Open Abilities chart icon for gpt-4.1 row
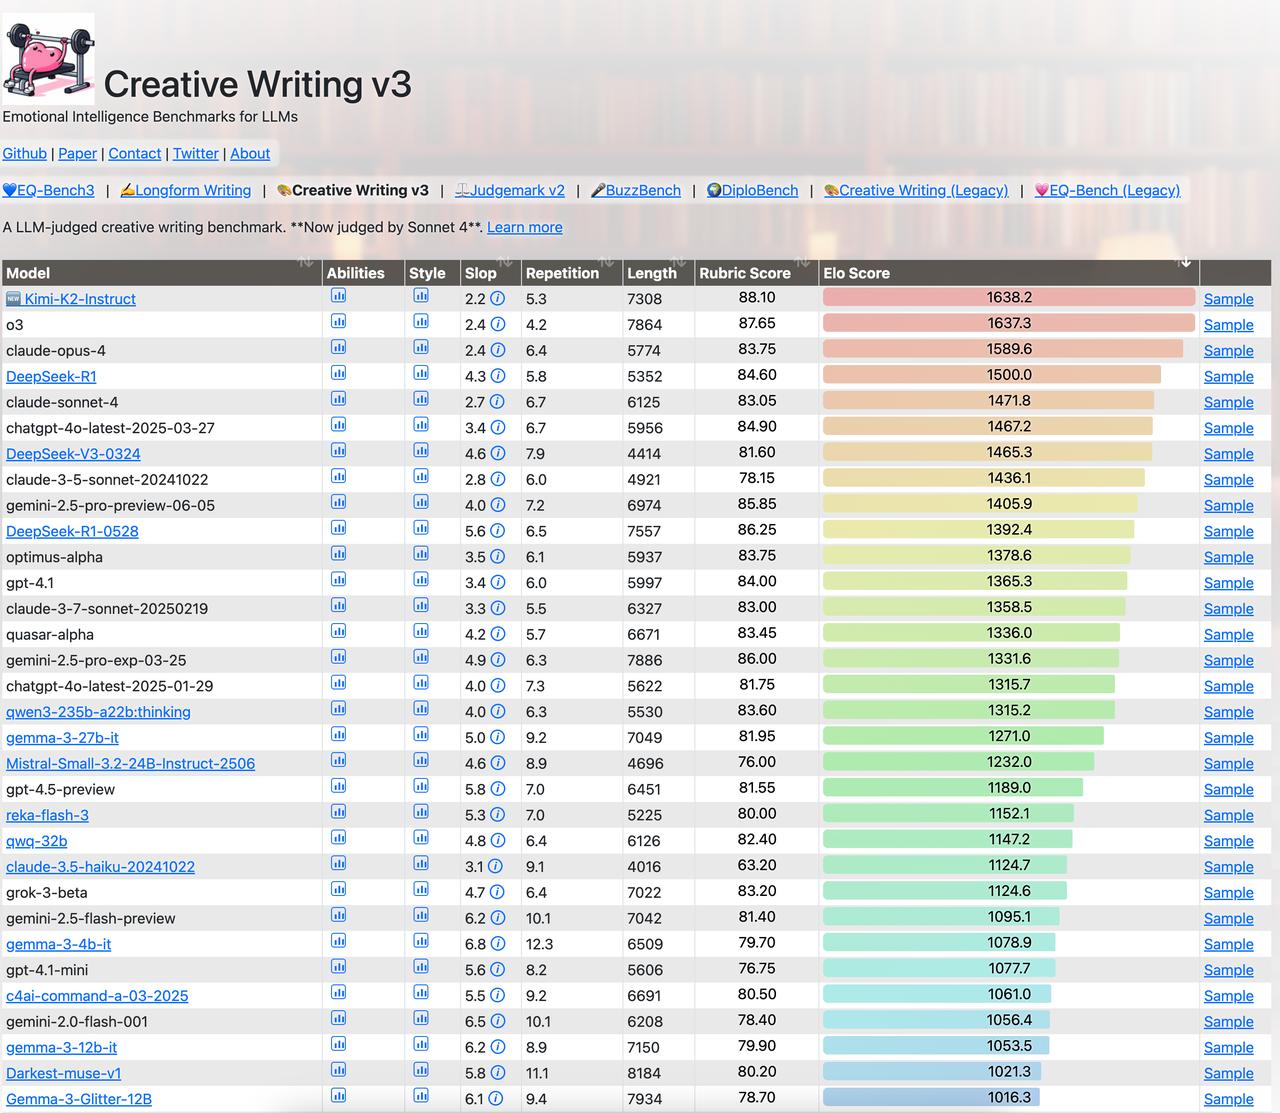This screenshot has height=1113, width=1280. 338,581
